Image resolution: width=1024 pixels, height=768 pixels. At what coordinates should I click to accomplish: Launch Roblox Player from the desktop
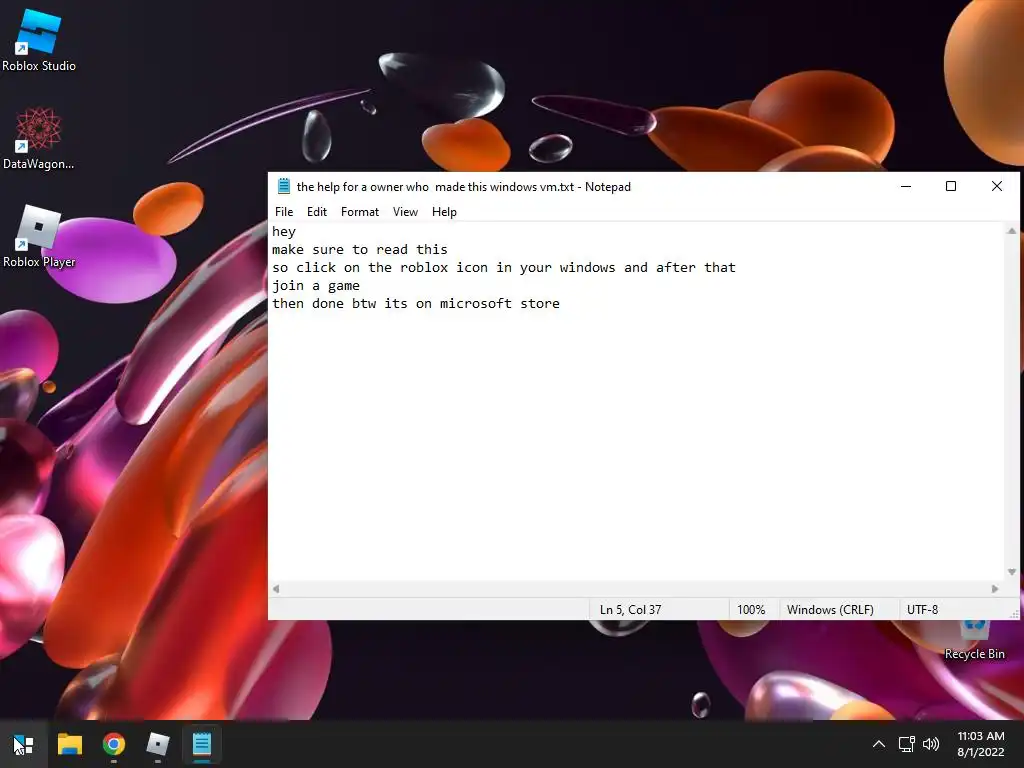(x=39, y=236)
